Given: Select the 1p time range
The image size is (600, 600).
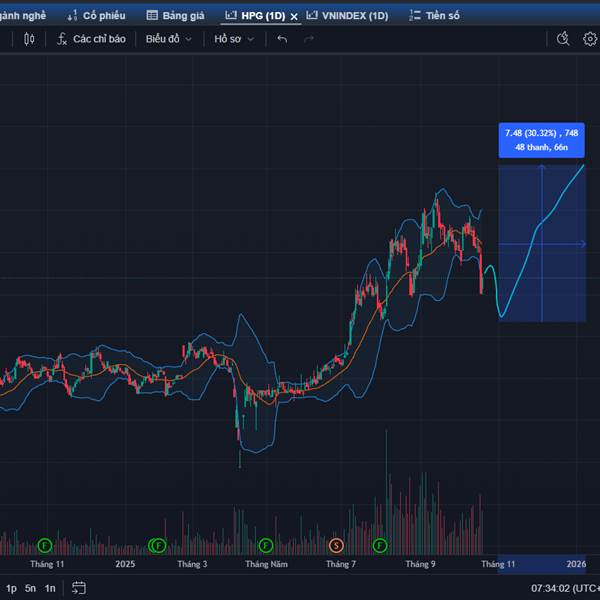Looking at the screenshot, I should pyautogui.click(x=11, y=588).
